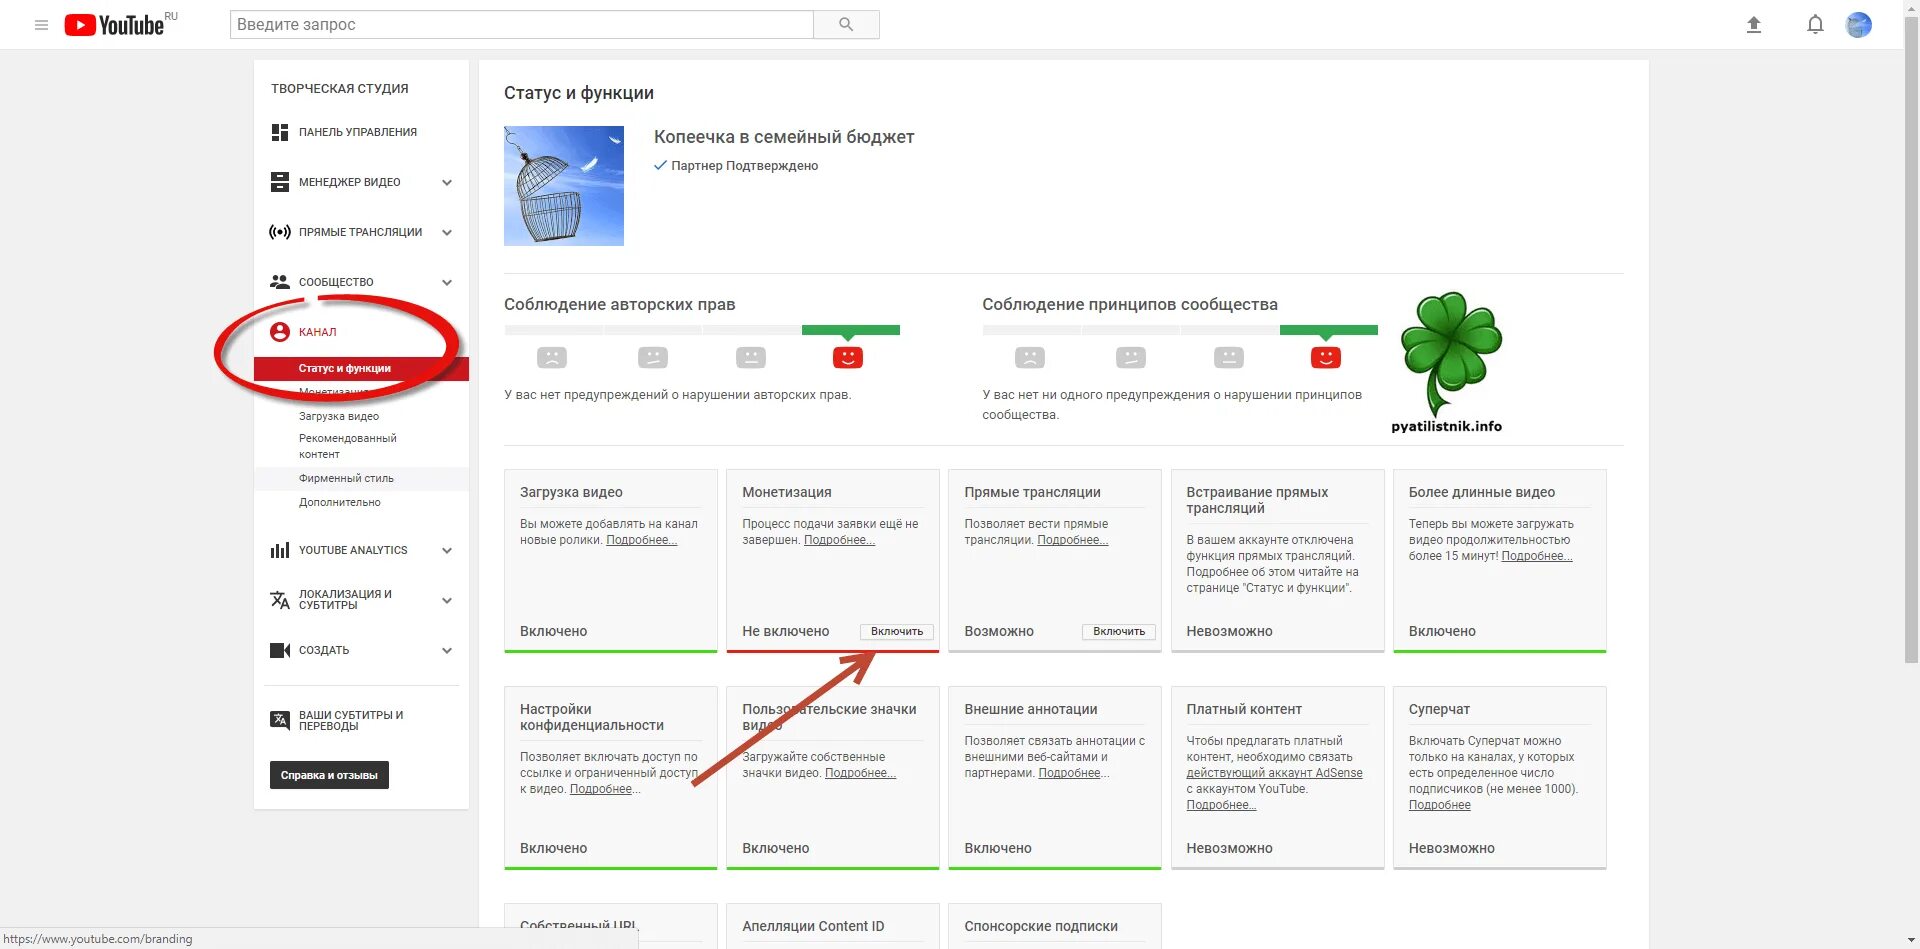Click Включить button for Прямые трансляции

(x=1119, y=631)
